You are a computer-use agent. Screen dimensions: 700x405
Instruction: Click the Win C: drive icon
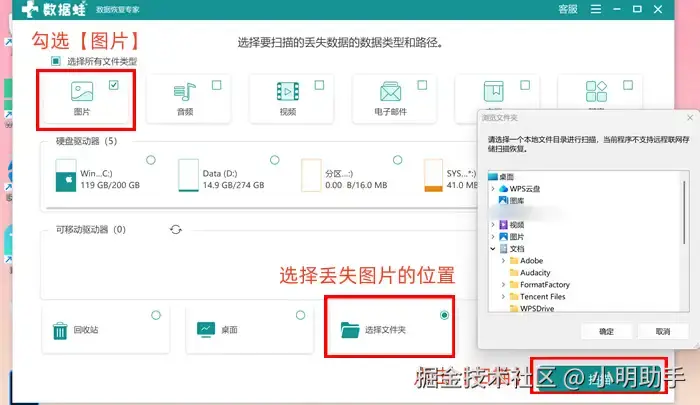(x=66, y=175)
